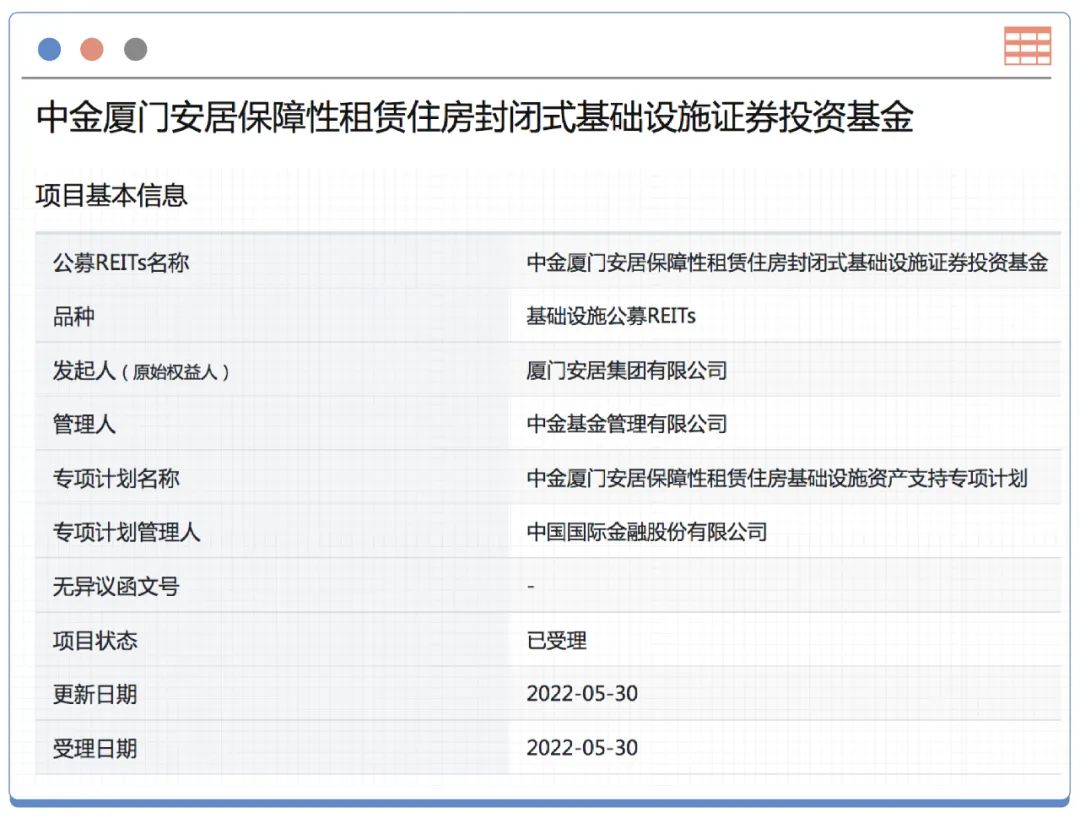The image size is (1080, 818).
Task: Click the 公募REITs名称 row label
Action: point(120,263)
